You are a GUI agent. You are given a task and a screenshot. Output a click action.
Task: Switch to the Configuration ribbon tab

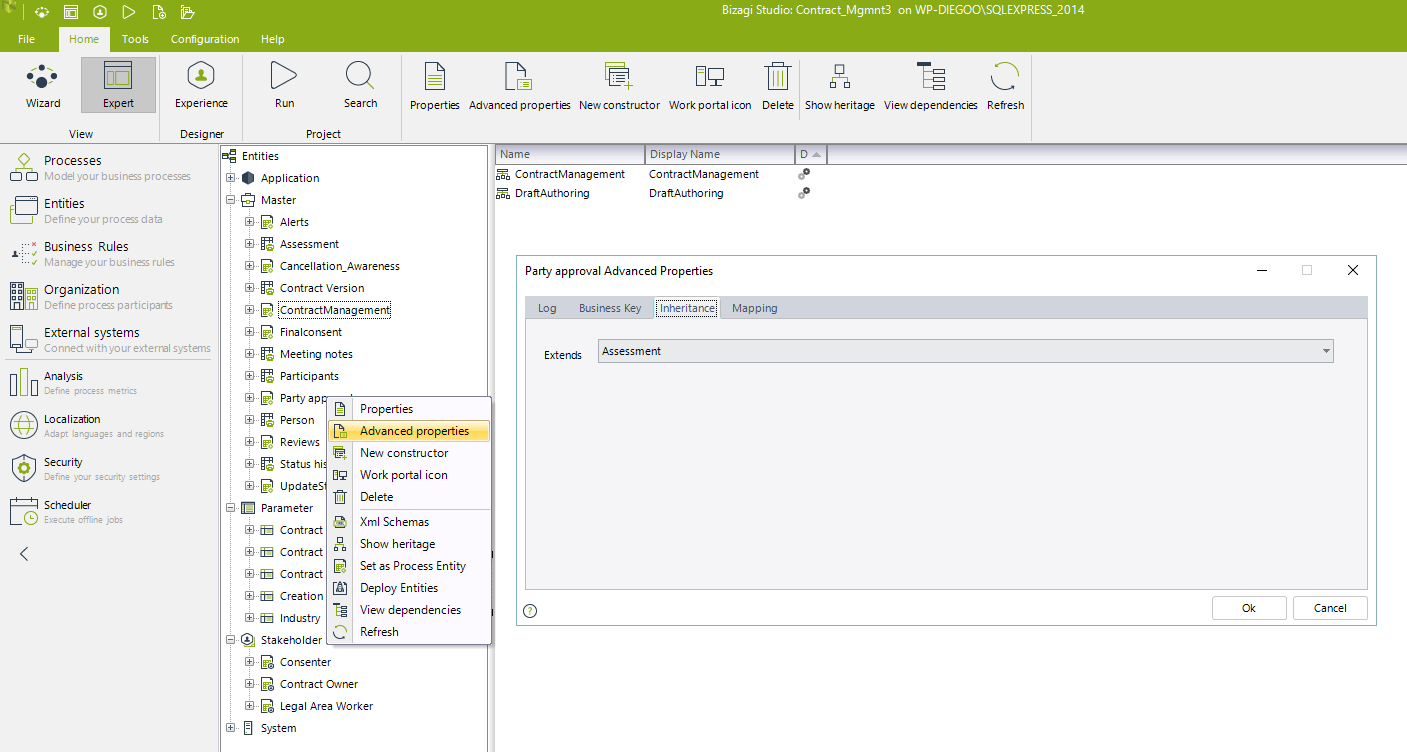point(205,39)
